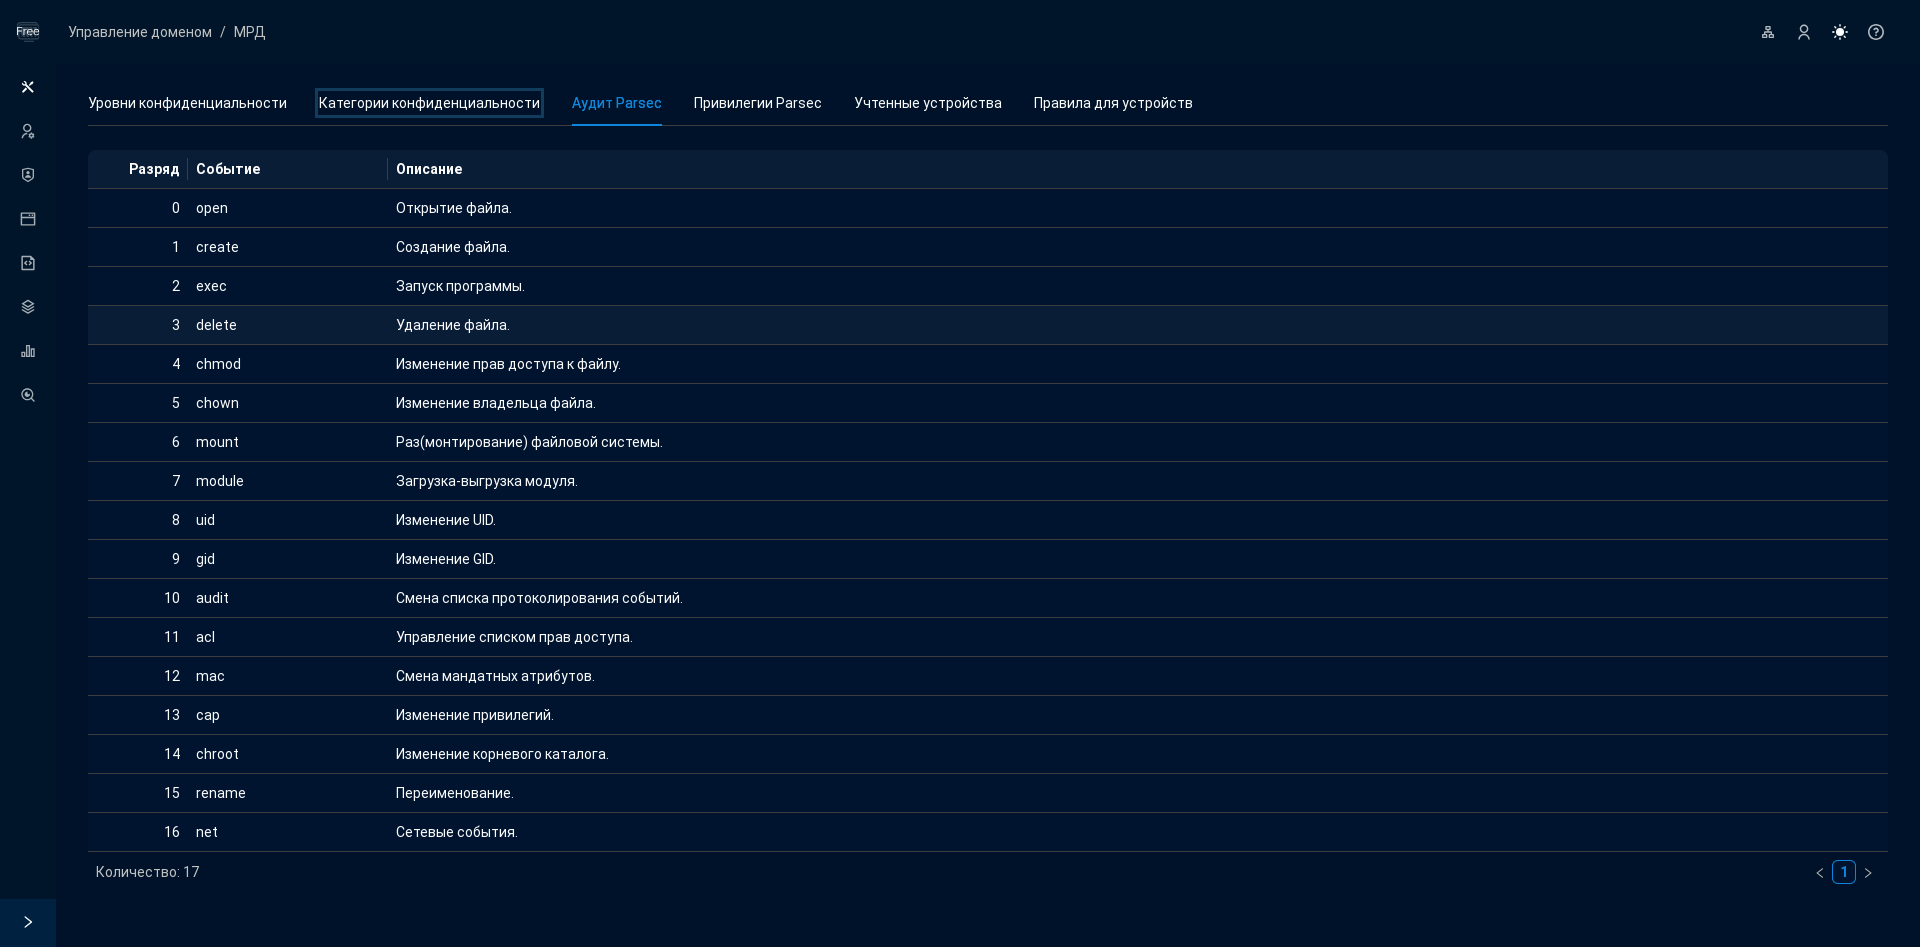Open the magnifier search sidebar icon
The width and height of the screenshot is (1920, 947).
pyautogui.click(x=28, y=395)
